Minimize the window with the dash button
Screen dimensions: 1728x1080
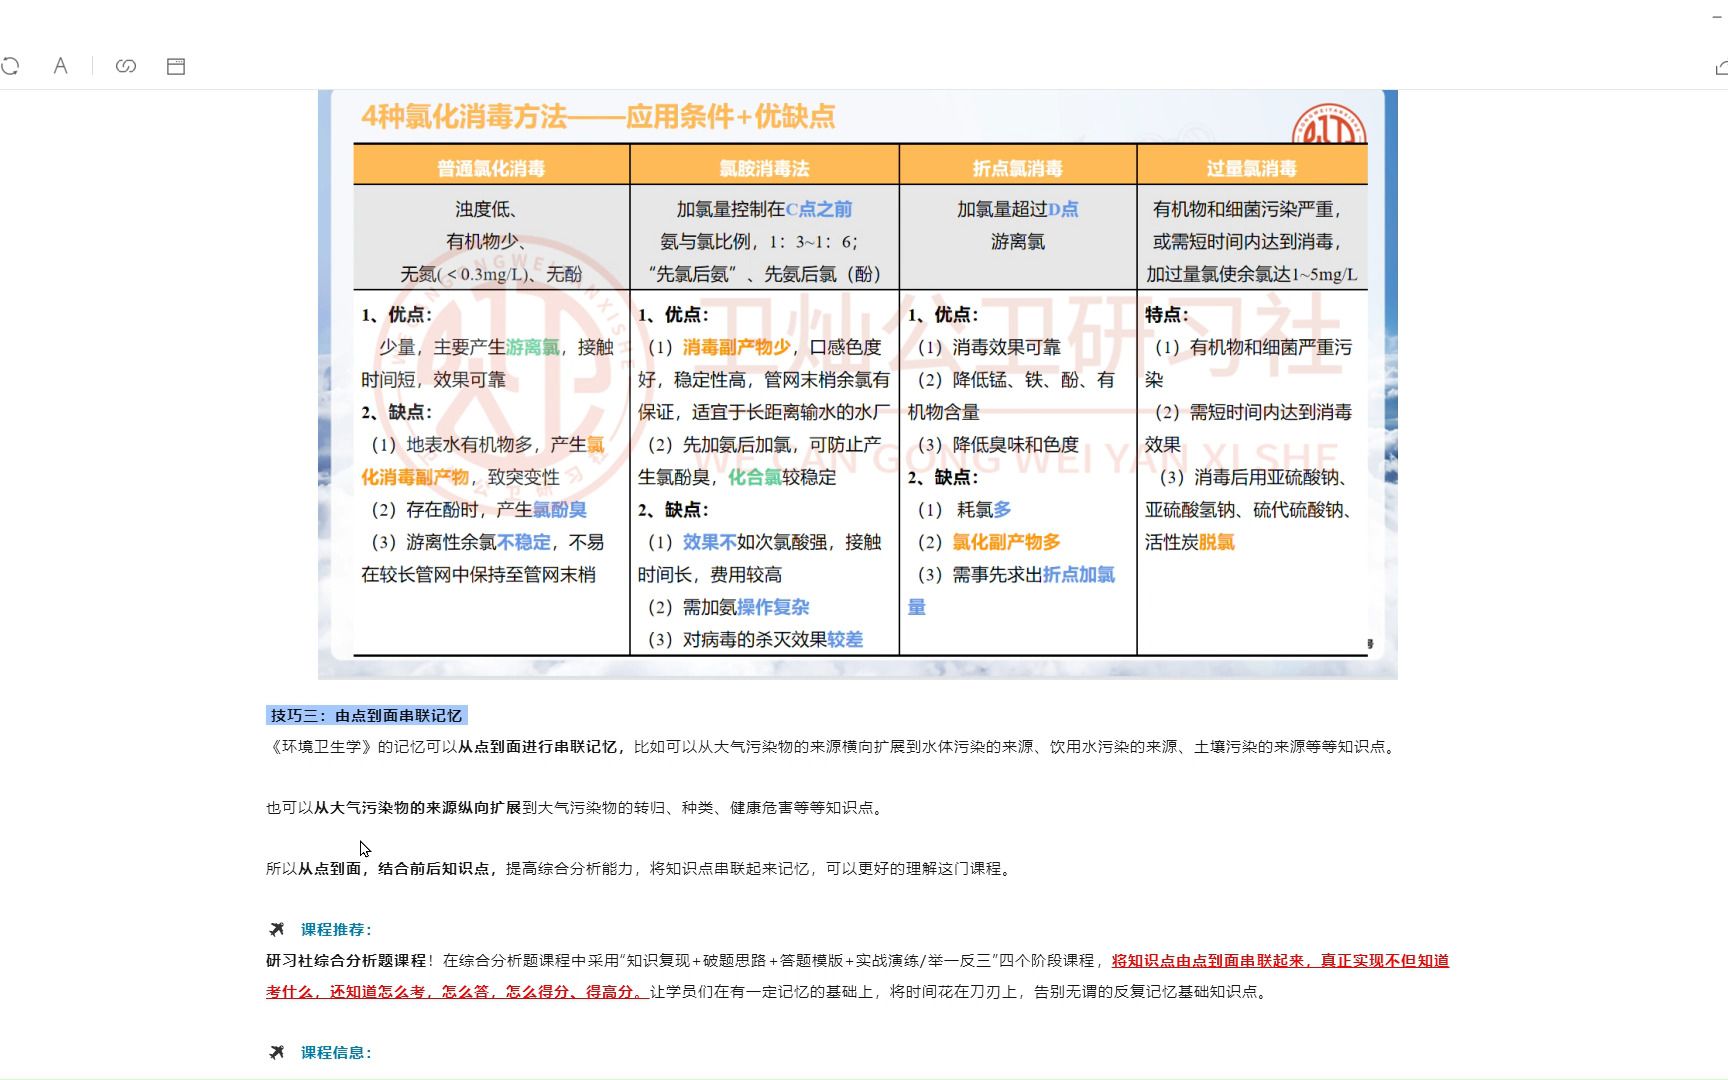1719,18
